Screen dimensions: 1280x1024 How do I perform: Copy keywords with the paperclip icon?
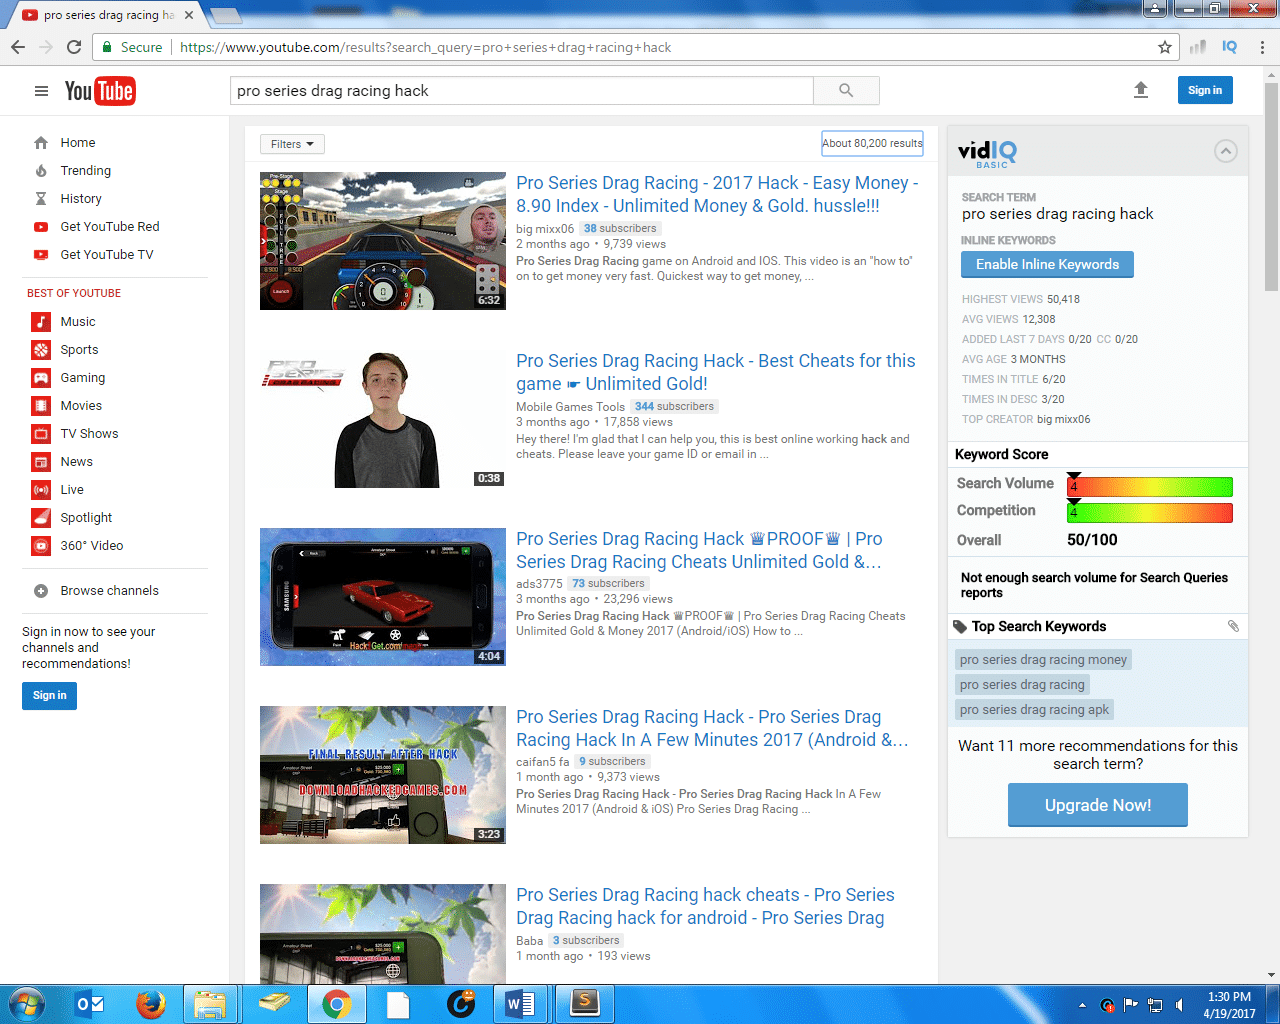[1233, 626]
